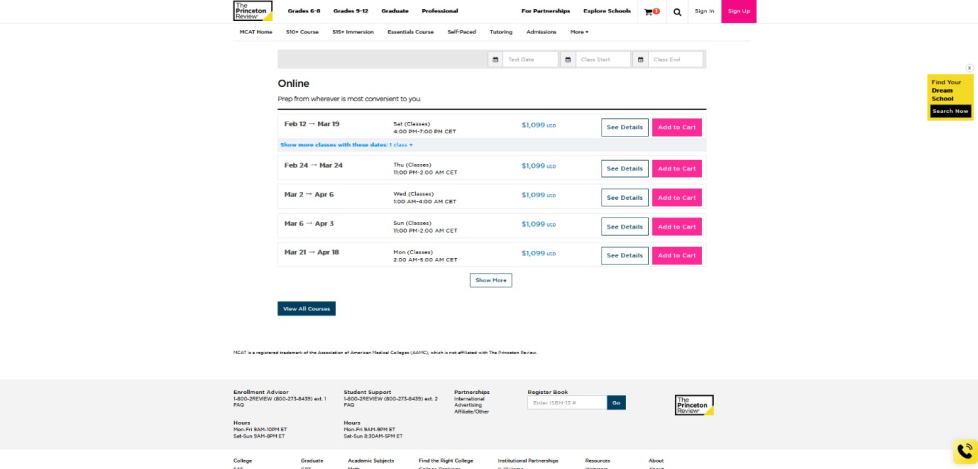The height and width of the screenshot is (469, 978).
Task: Open Student Support FAQ link
Action: pos(349,405)
